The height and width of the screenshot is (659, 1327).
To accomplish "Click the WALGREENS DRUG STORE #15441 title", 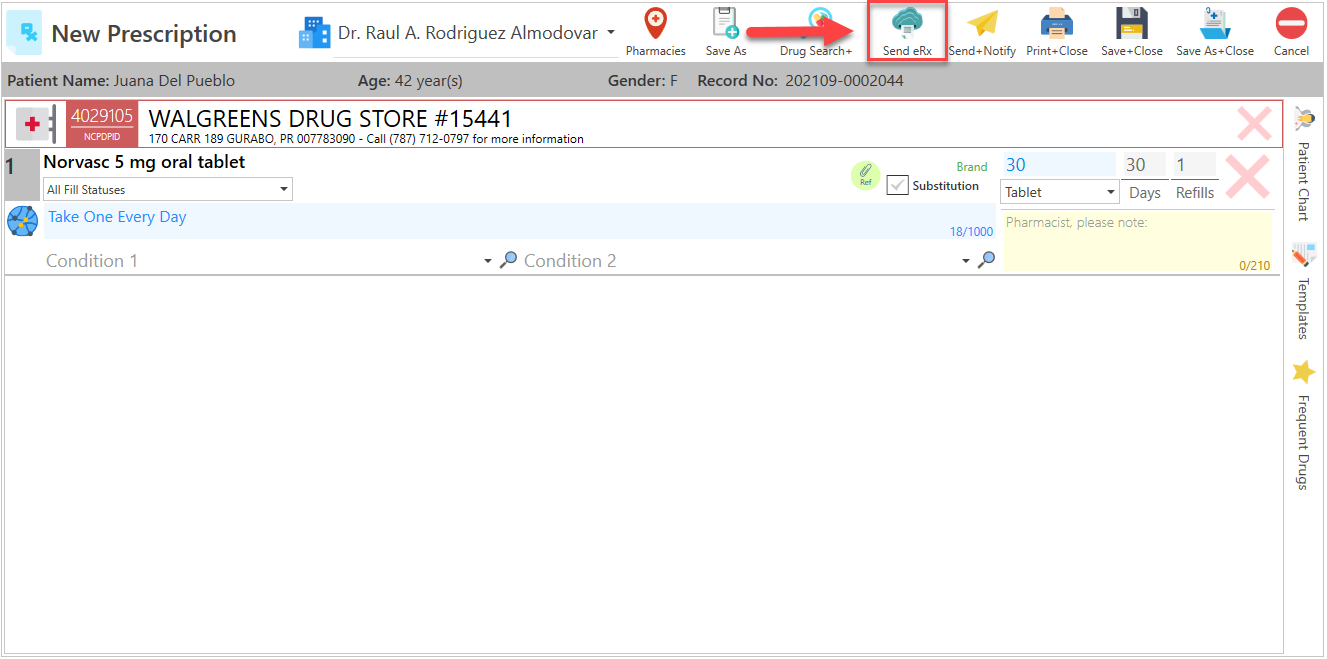I will tap(330, 120).
